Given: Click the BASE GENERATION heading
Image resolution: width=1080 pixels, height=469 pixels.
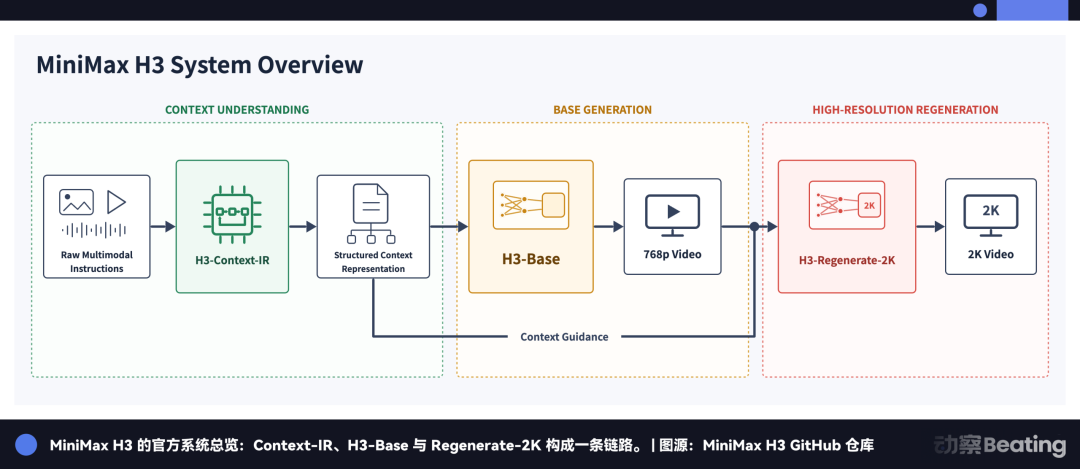Looking at the screenshot, I should (603, 110).
